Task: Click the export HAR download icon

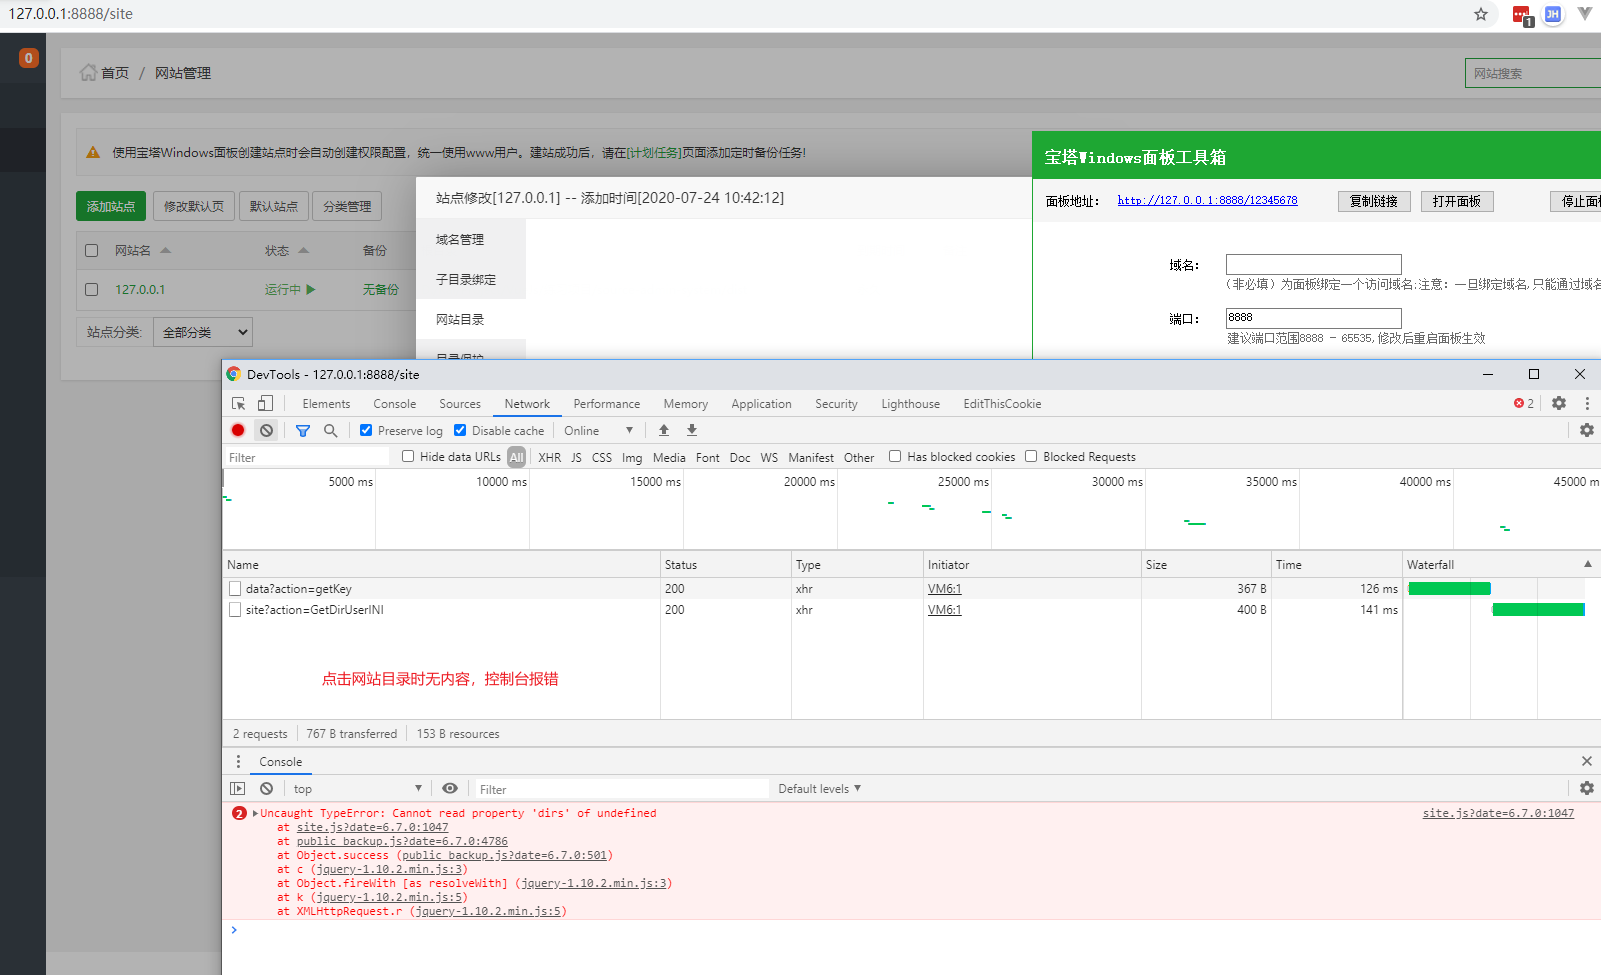Action: pyautogui.click(x=692, y=430)
